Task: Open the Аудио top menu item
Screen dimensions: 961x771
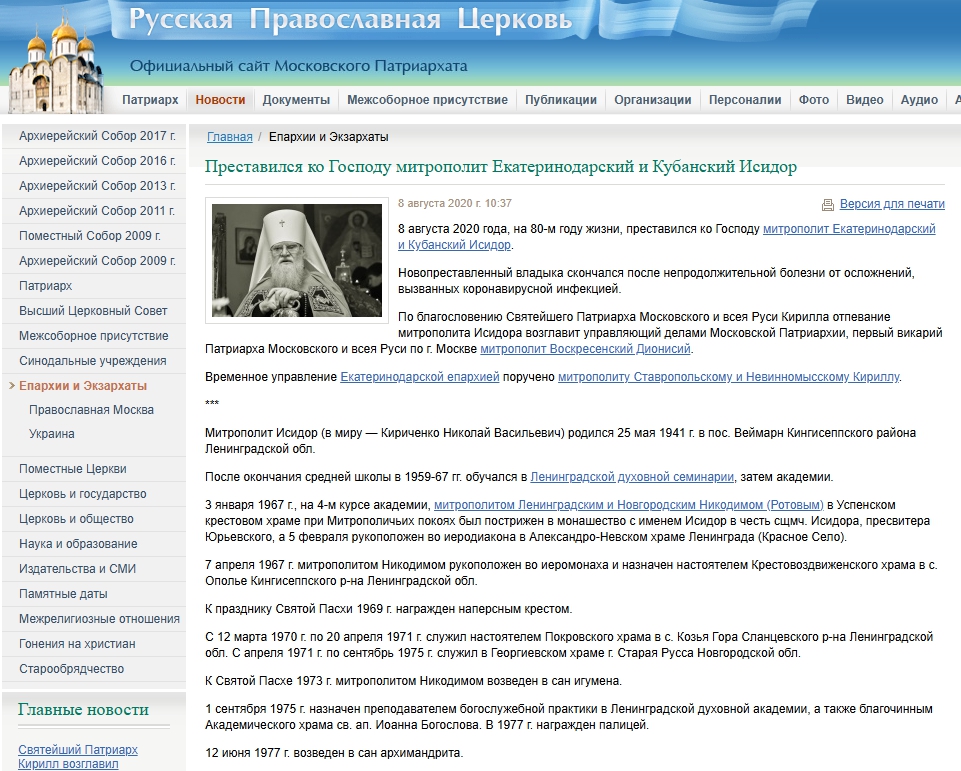Action: click(x=919, y=100)
